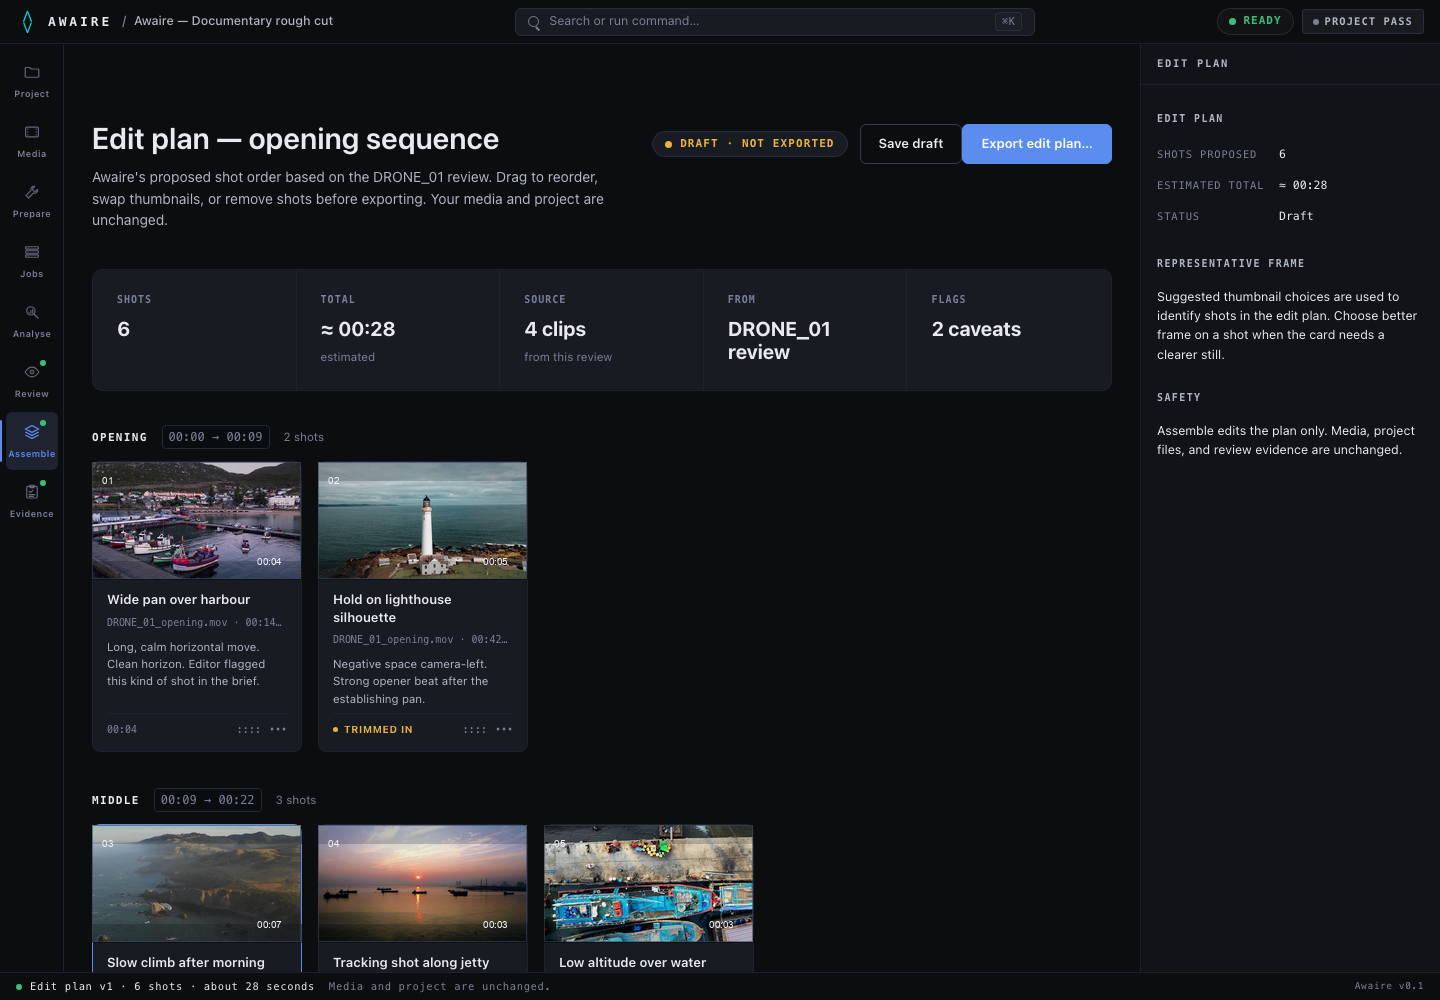1440x1000 pixels.
Task: Click the 'DRONE_01 review' stat value
Action: [779, 341]
